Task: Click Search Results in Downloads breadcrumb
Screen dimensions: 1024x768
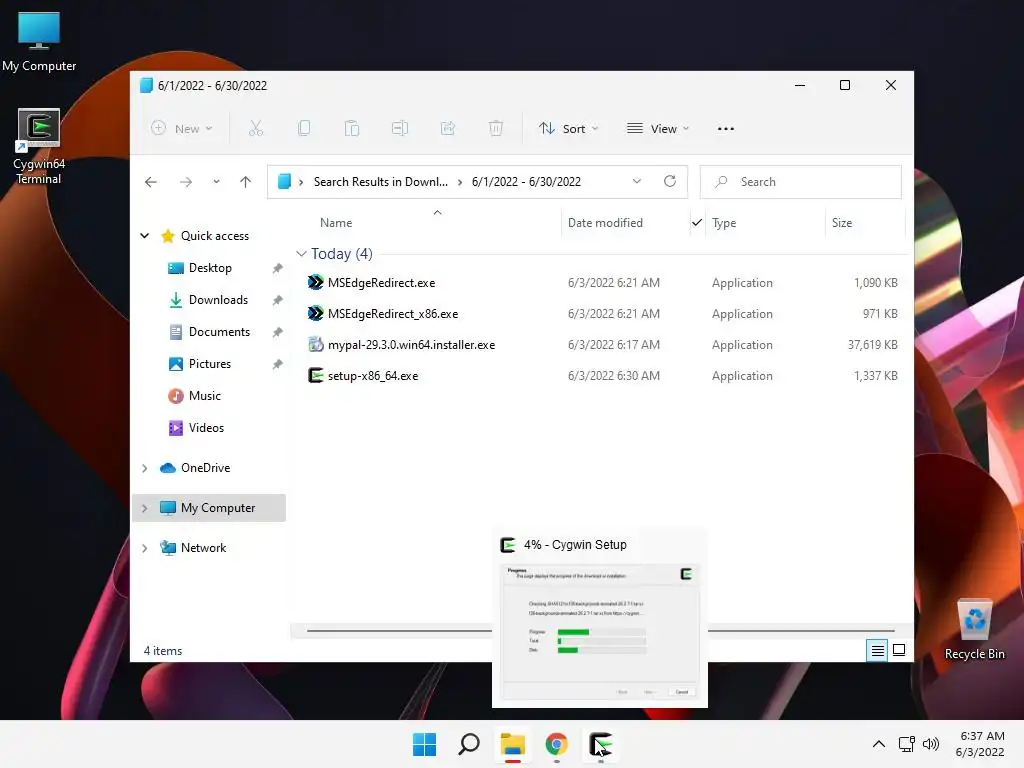Action: tap(381, 182)
